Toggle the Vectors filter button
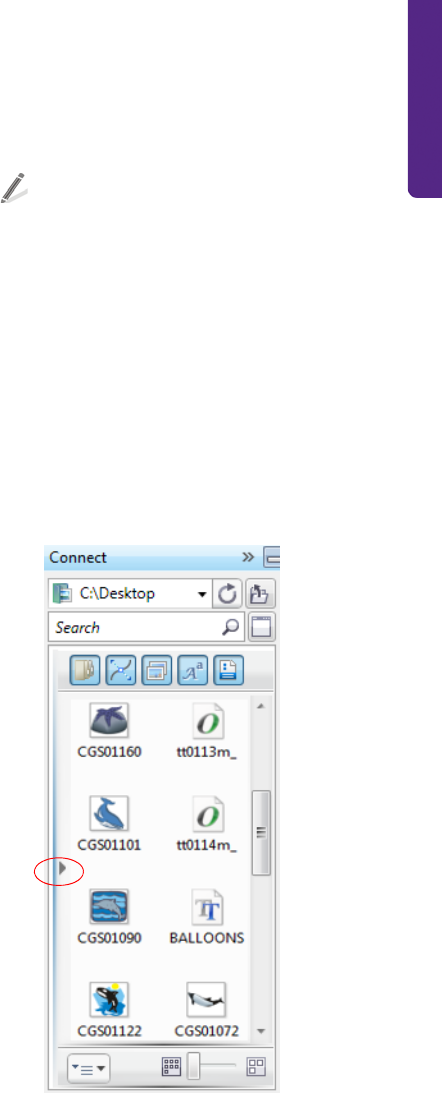This screenshot has width=442, height=1093. [121, 670]
